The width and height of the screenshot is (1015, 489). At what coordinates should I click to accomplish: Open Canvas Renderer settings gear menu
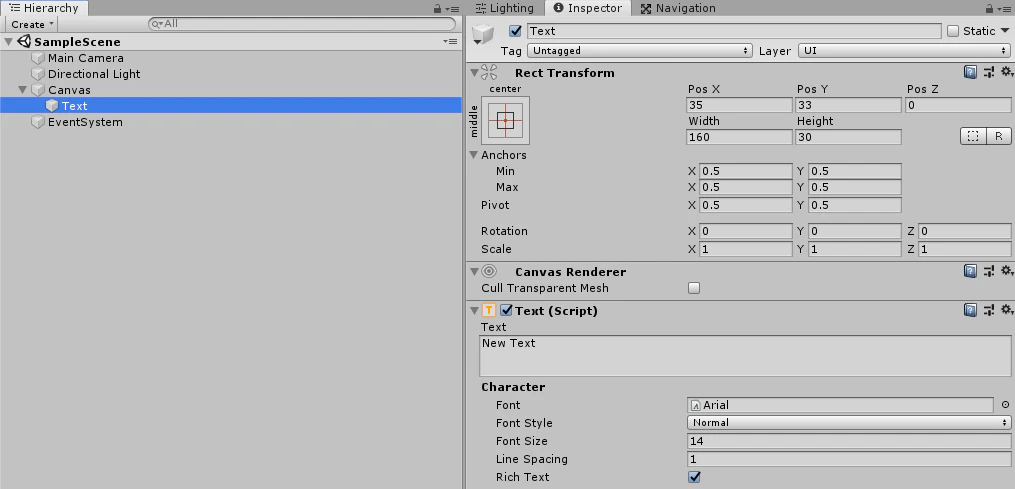(x=1006, y=271)
